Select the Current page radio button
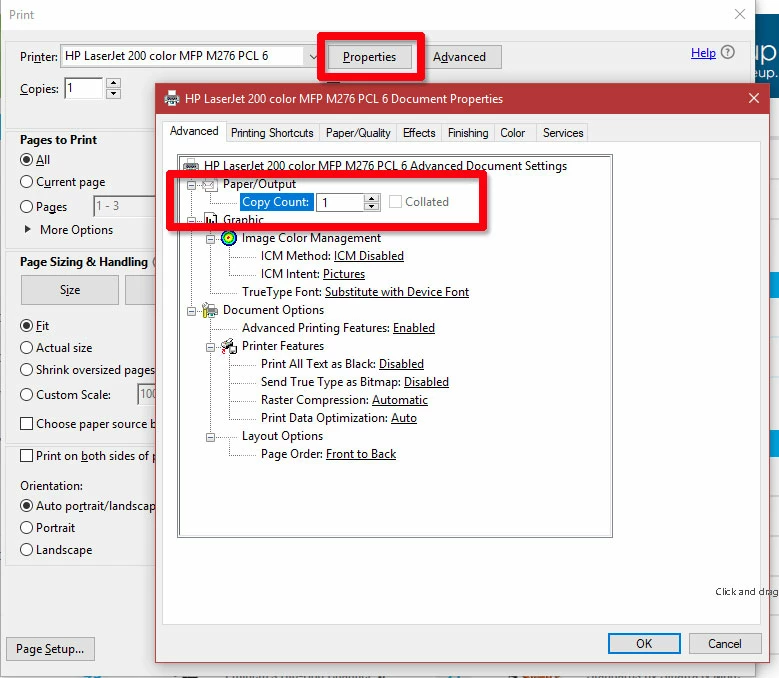Image resolution: width=779 pixels, height=678 pixels. pyautogui.click(x=26, y=182)
